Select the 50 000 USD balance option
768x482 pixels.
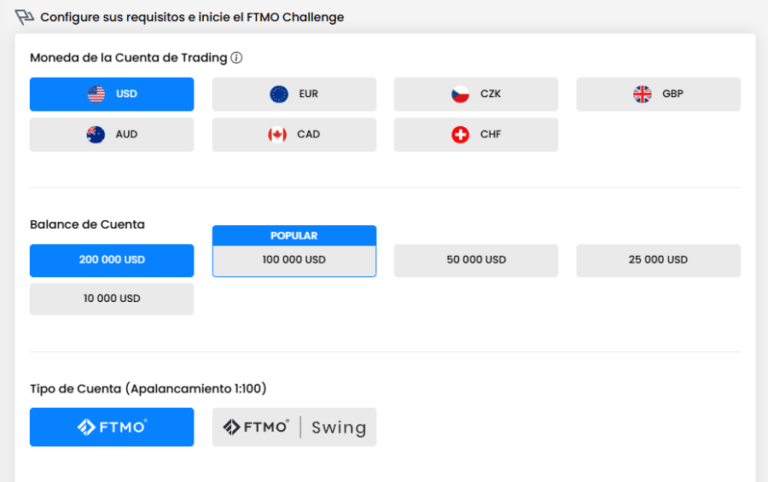click(x=476, y=260)
